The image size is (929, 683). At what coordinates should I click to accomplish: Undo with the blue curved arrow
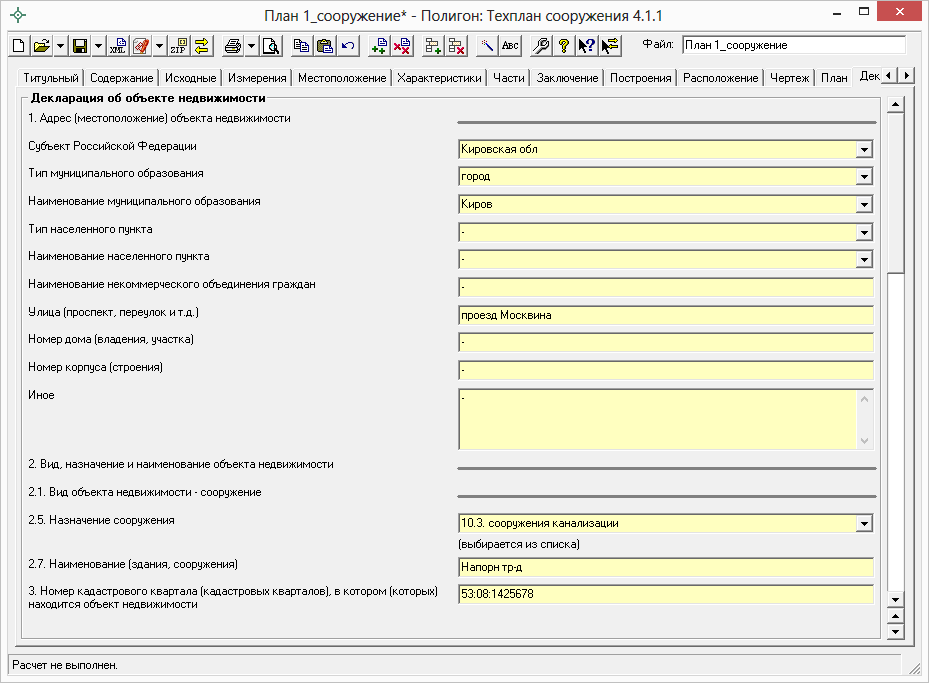pos(348,46)
